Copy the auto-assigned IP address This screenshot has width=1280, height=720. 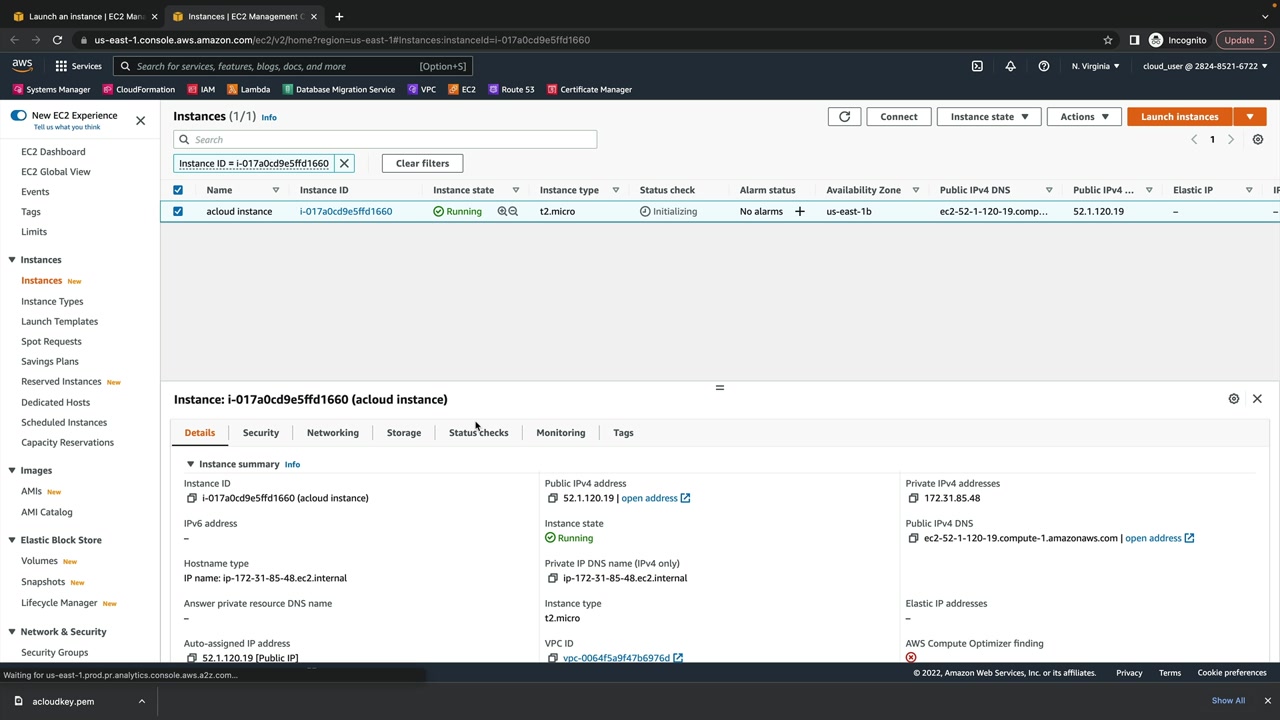192,658
